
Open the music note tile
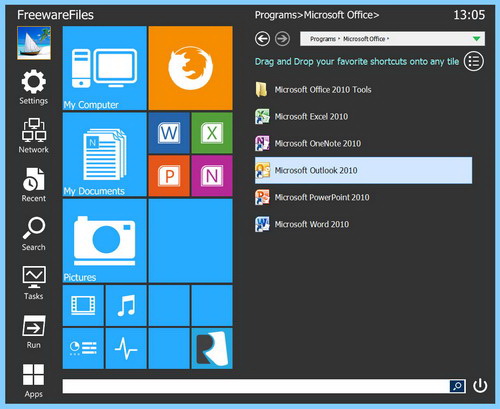pyautogui.click(x=126, y=305)
